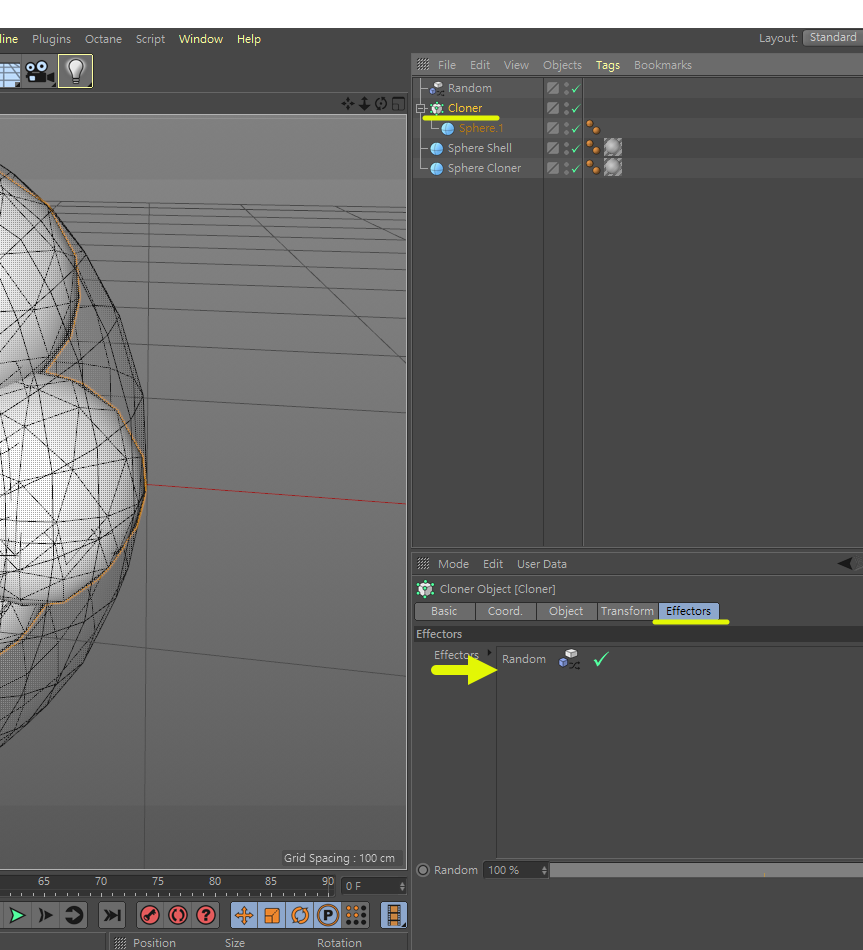The width and height of the screenshot is (863, 950).
Task: Toggle Position key recording
Action: click(244, 915)
